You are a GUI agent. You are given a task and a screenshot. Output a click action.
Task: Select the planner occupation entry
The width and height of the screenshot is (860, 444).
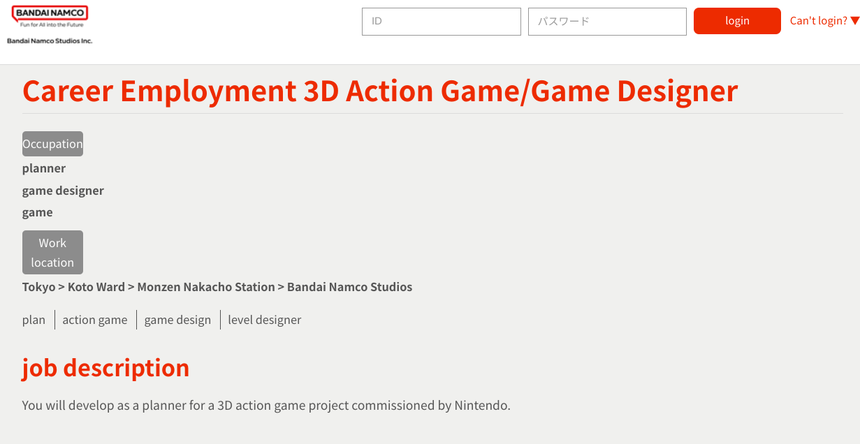pos(44,168)
